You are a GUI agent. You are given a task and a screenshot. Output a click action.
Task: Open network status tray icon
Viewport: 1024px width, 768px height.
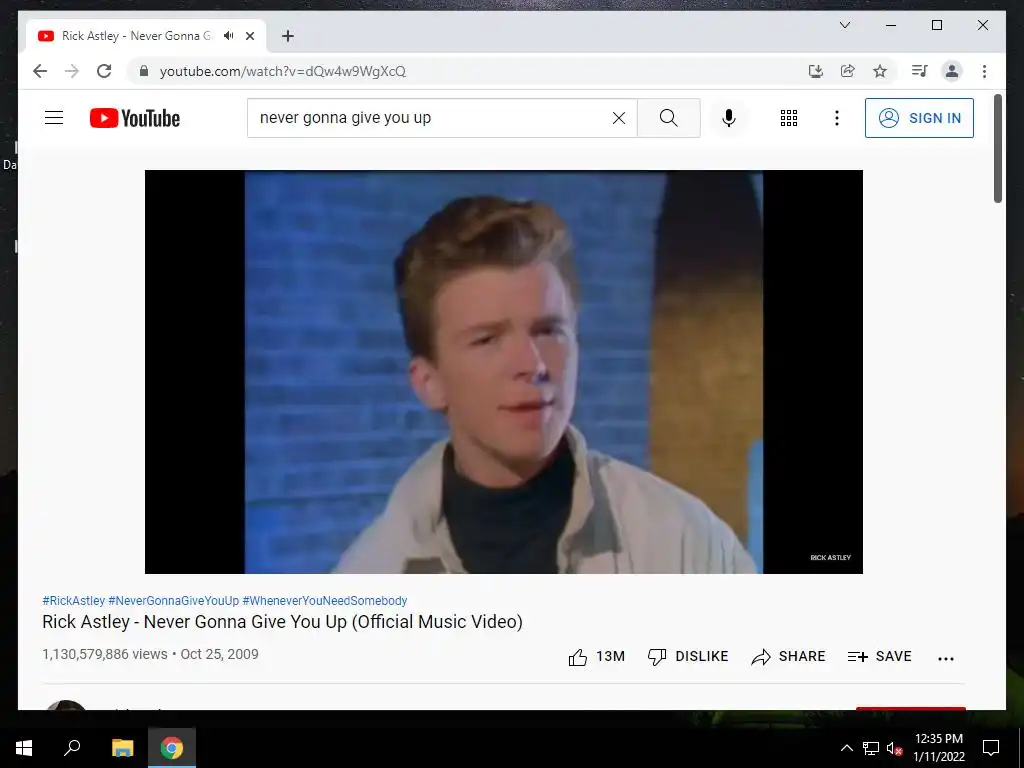(x=871, y=748)
